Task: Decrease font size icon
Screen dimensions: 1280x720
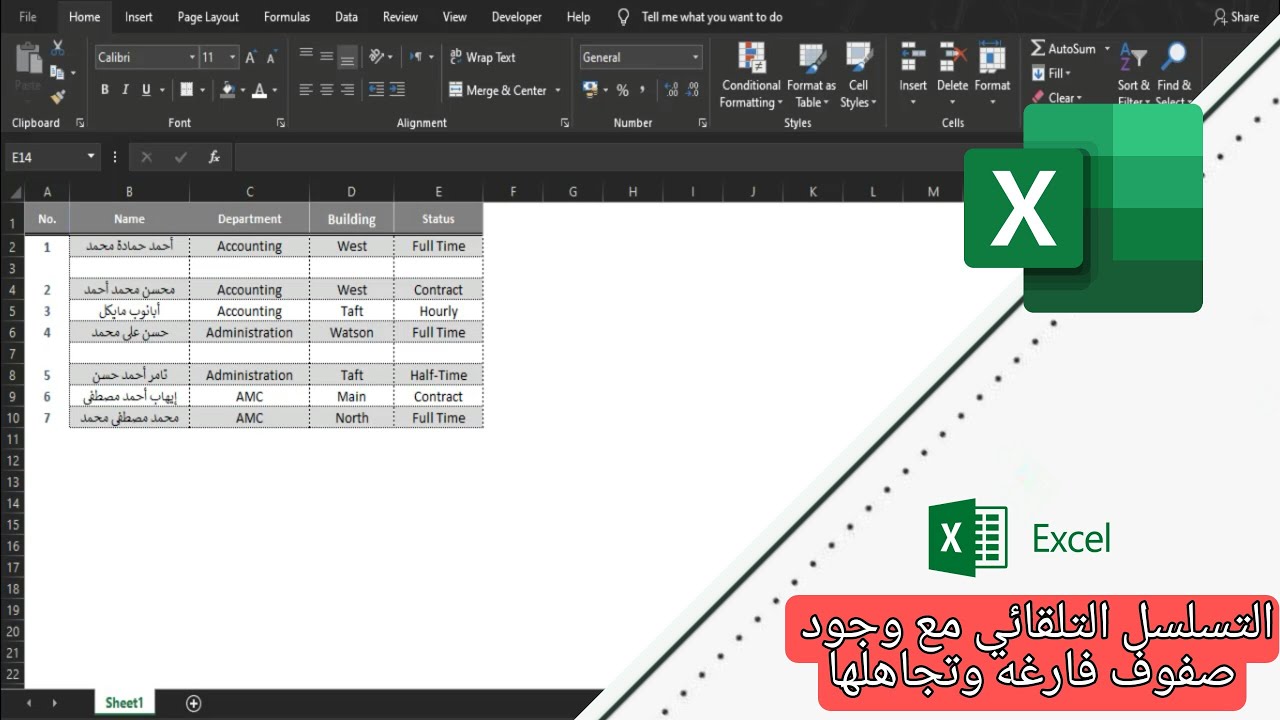Action: coord(271,57)
